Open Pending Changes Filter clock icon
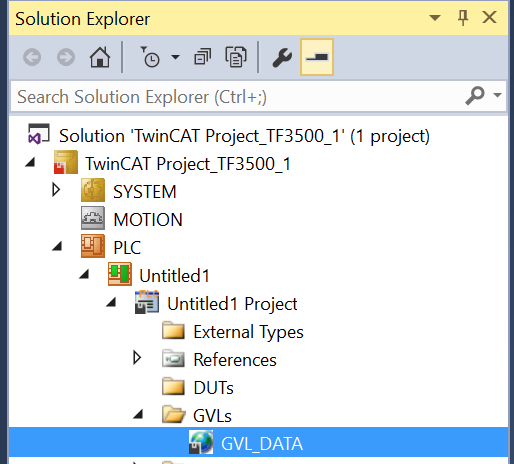The width and height of the screenshot is (514, 464). 149,57
